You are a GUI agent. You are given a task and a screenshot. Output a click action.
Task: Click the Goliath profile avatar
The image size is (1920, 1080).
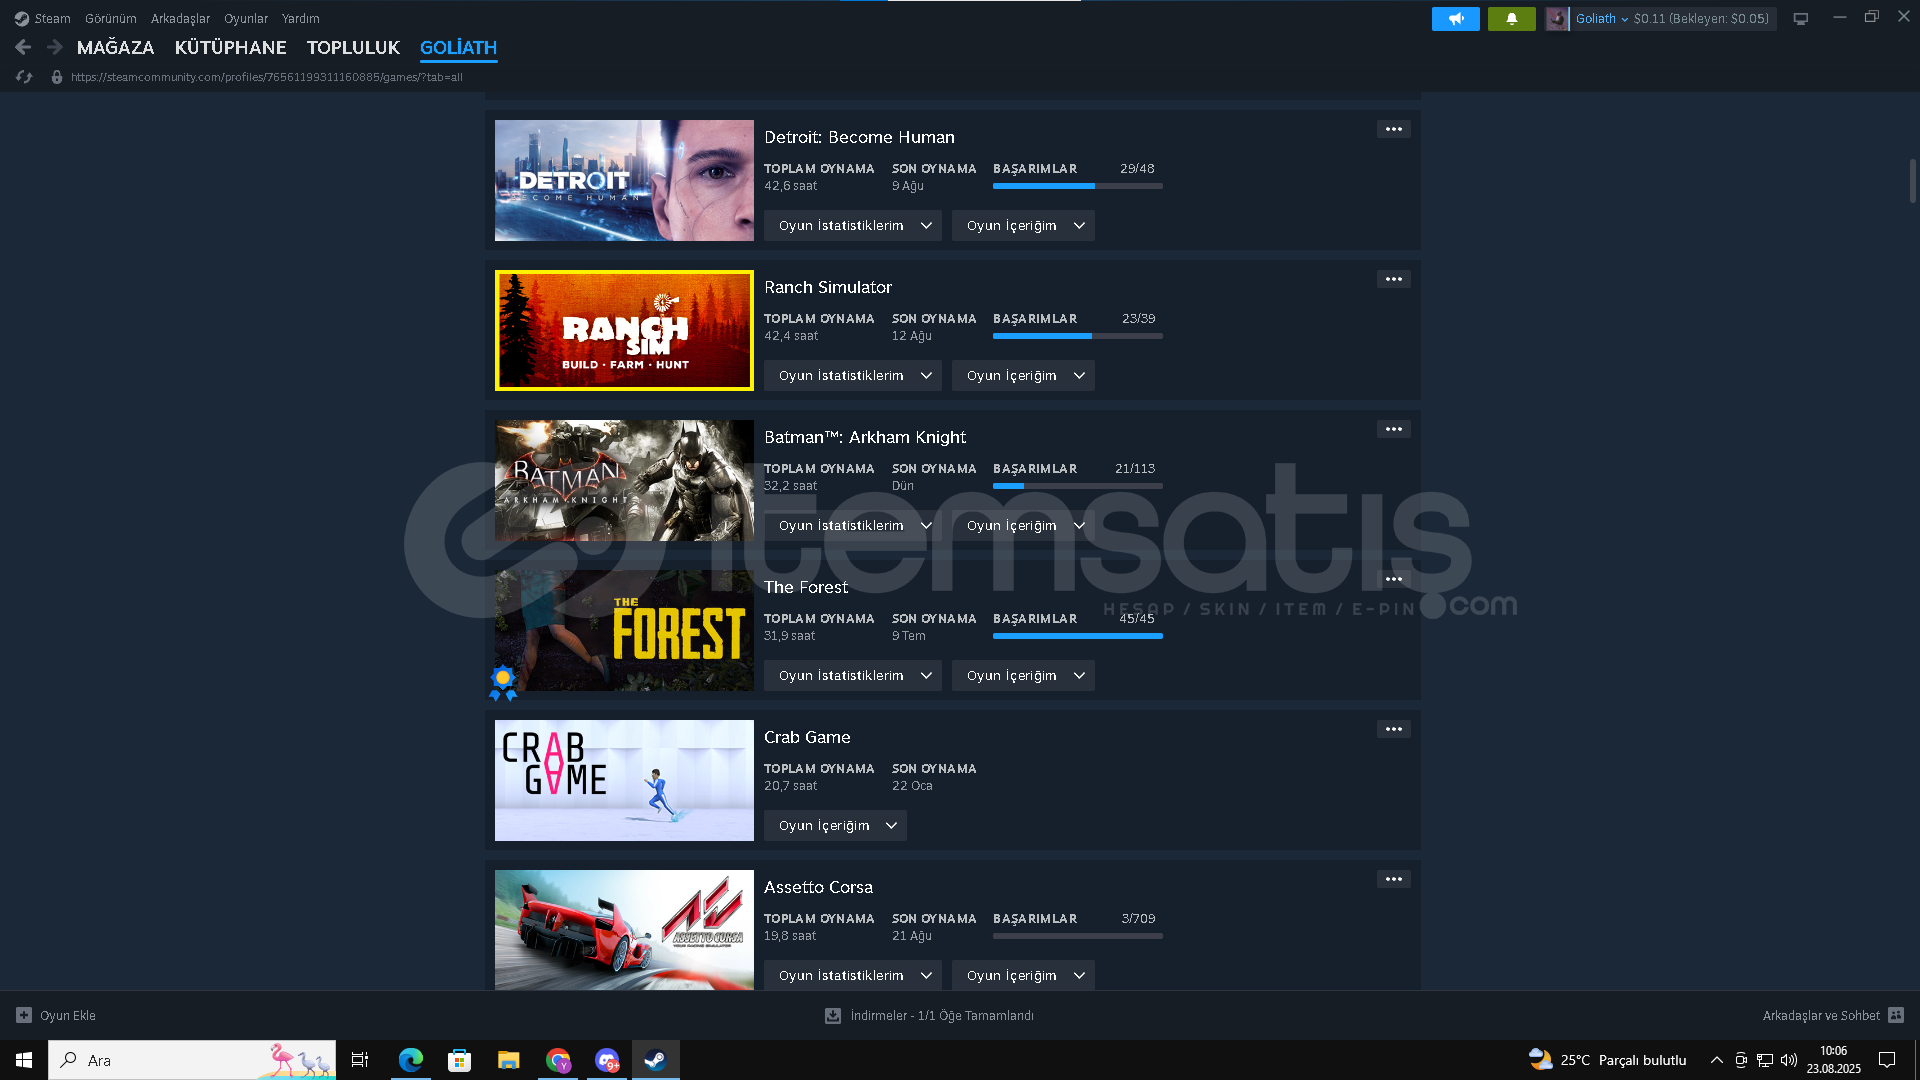pos(1557,18)
